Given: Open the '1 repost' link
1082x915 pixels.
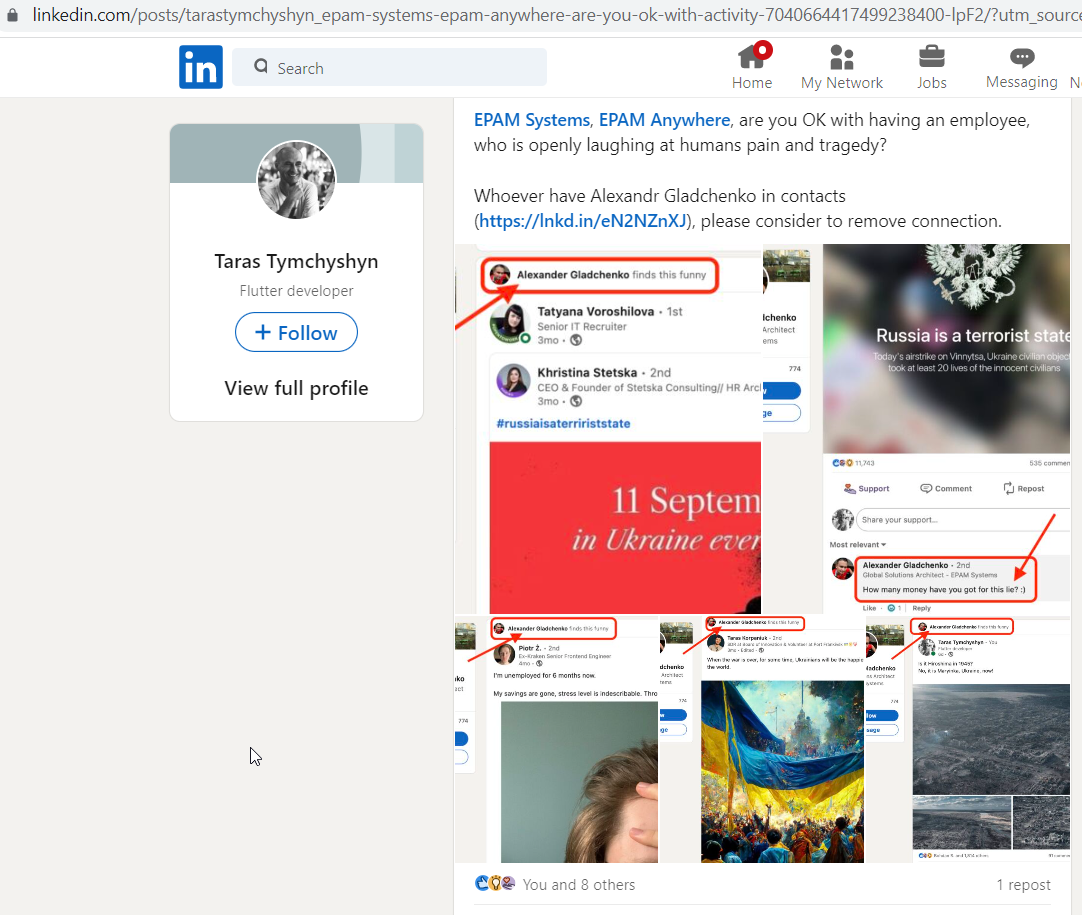Looking at the screenshot, I should coord(1023,885).
